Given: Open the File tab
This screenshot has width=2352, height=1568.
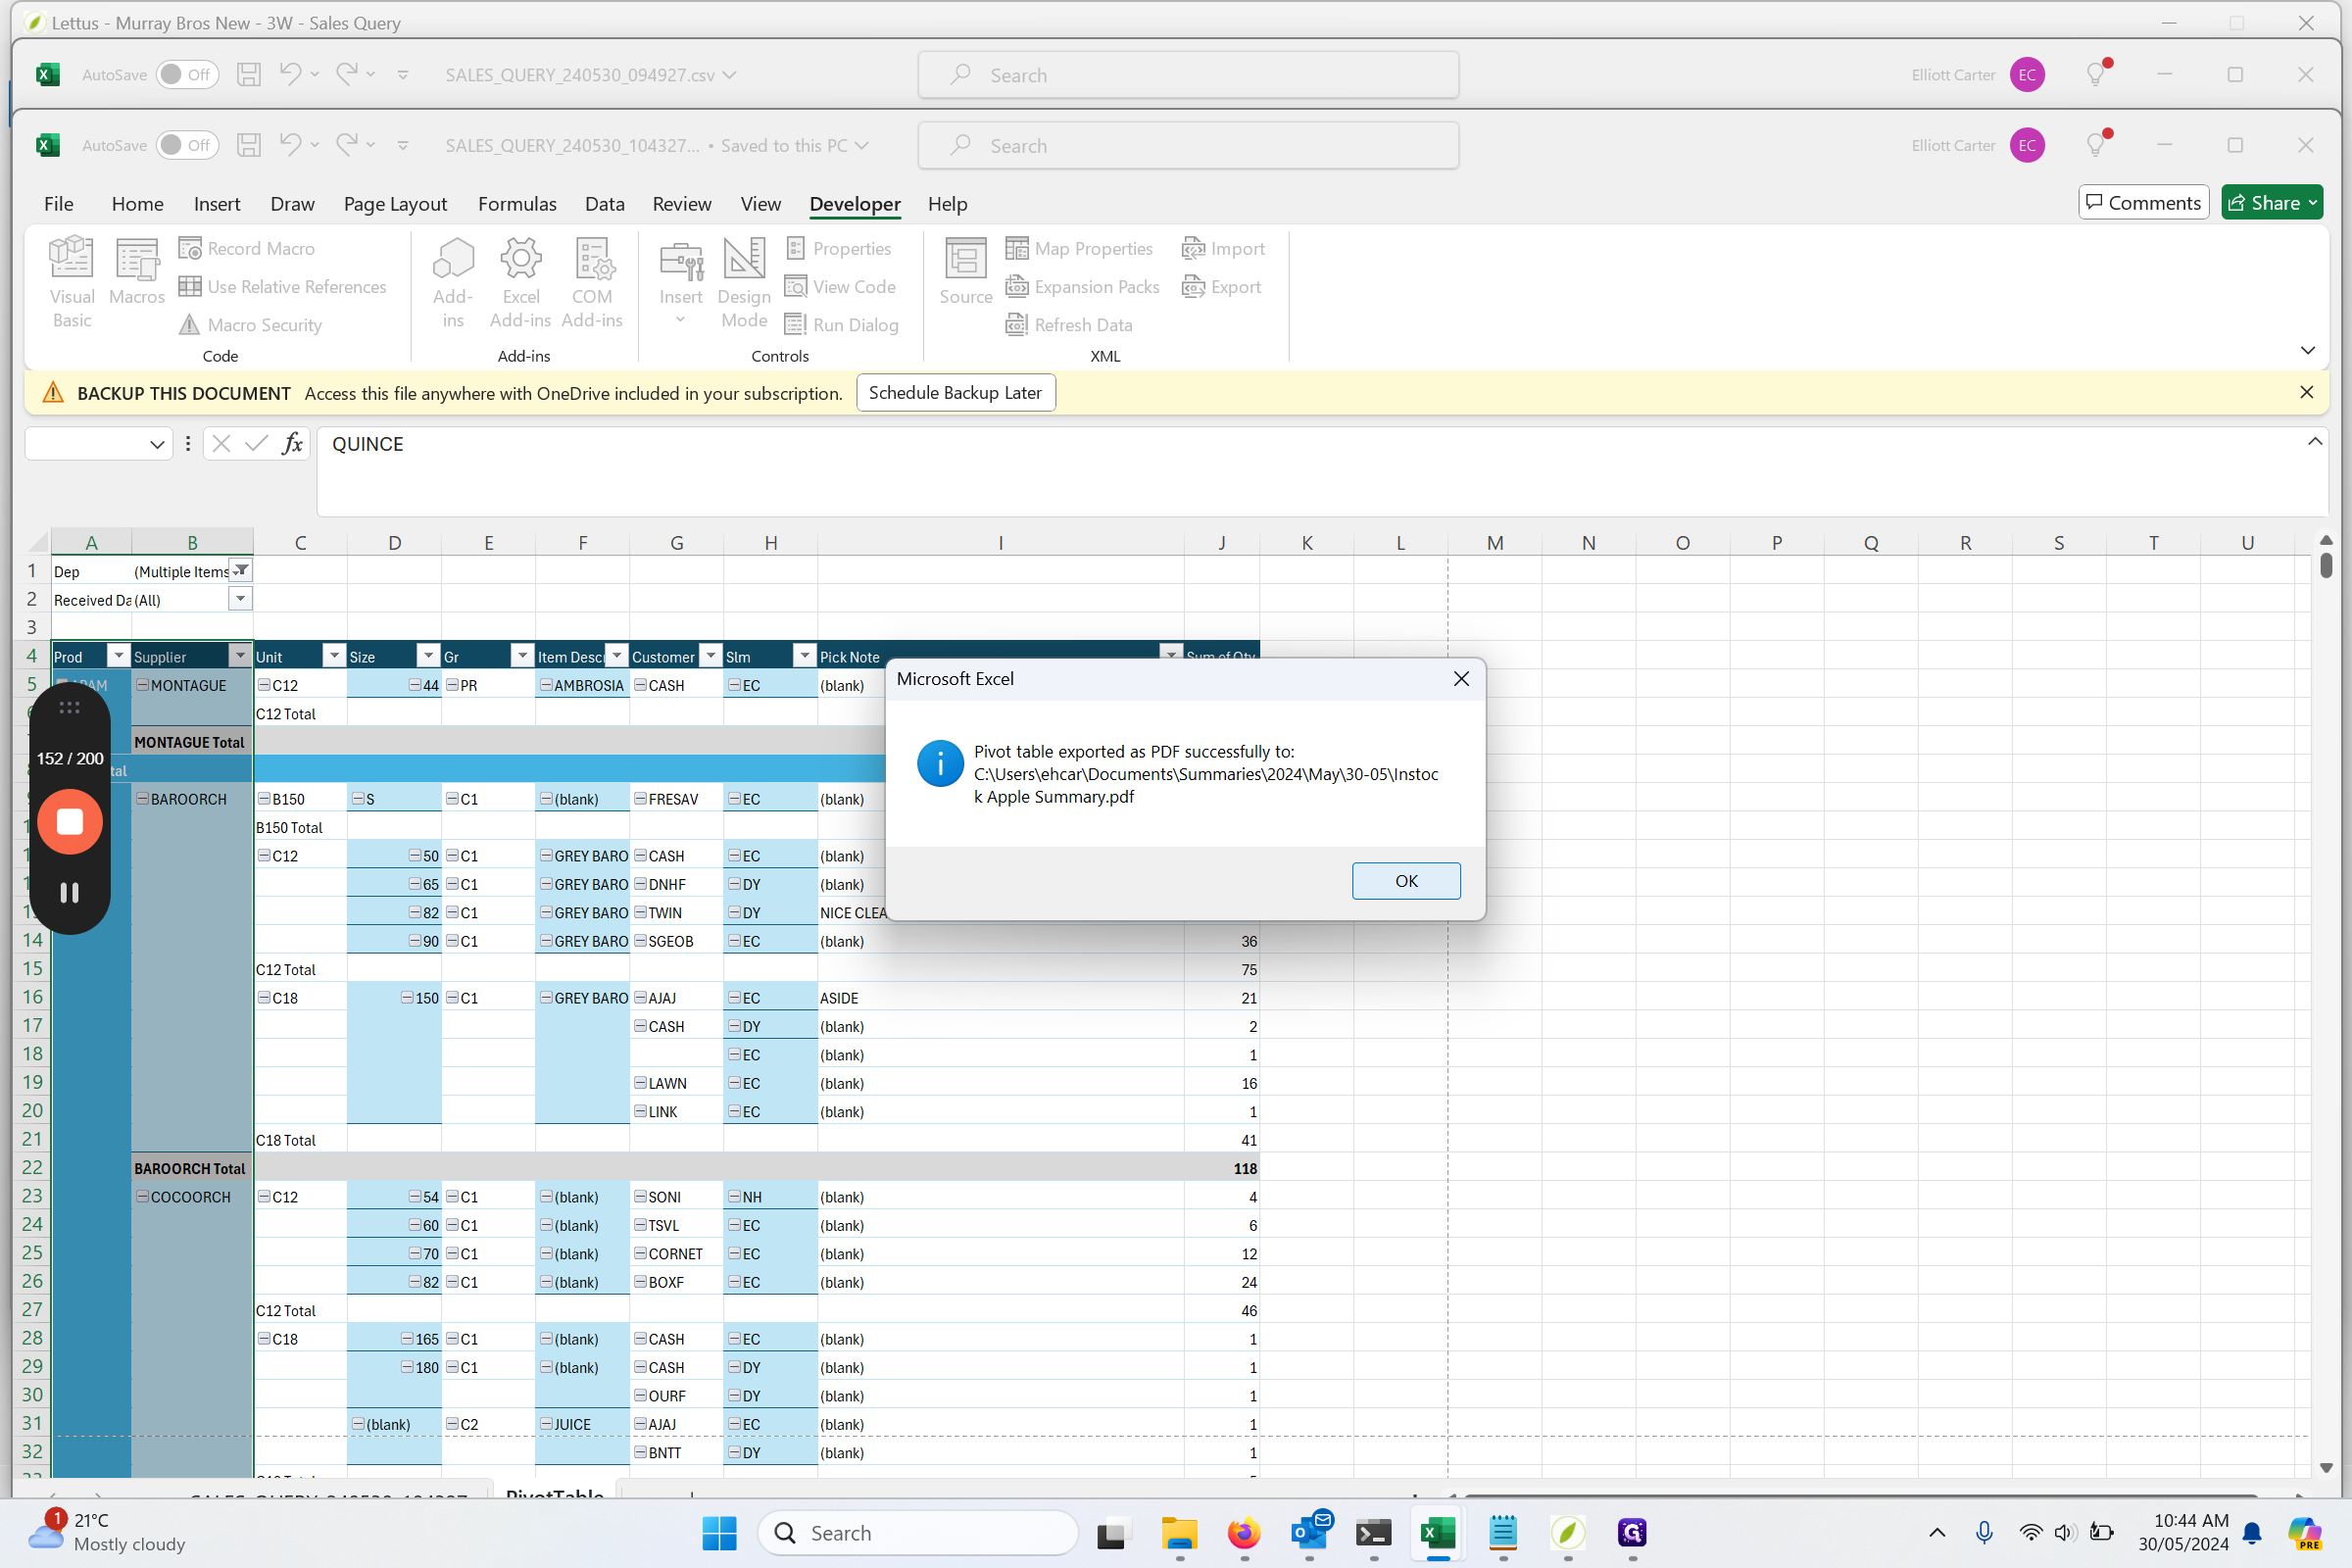Looking at the screenshot, I should (59, 203).
